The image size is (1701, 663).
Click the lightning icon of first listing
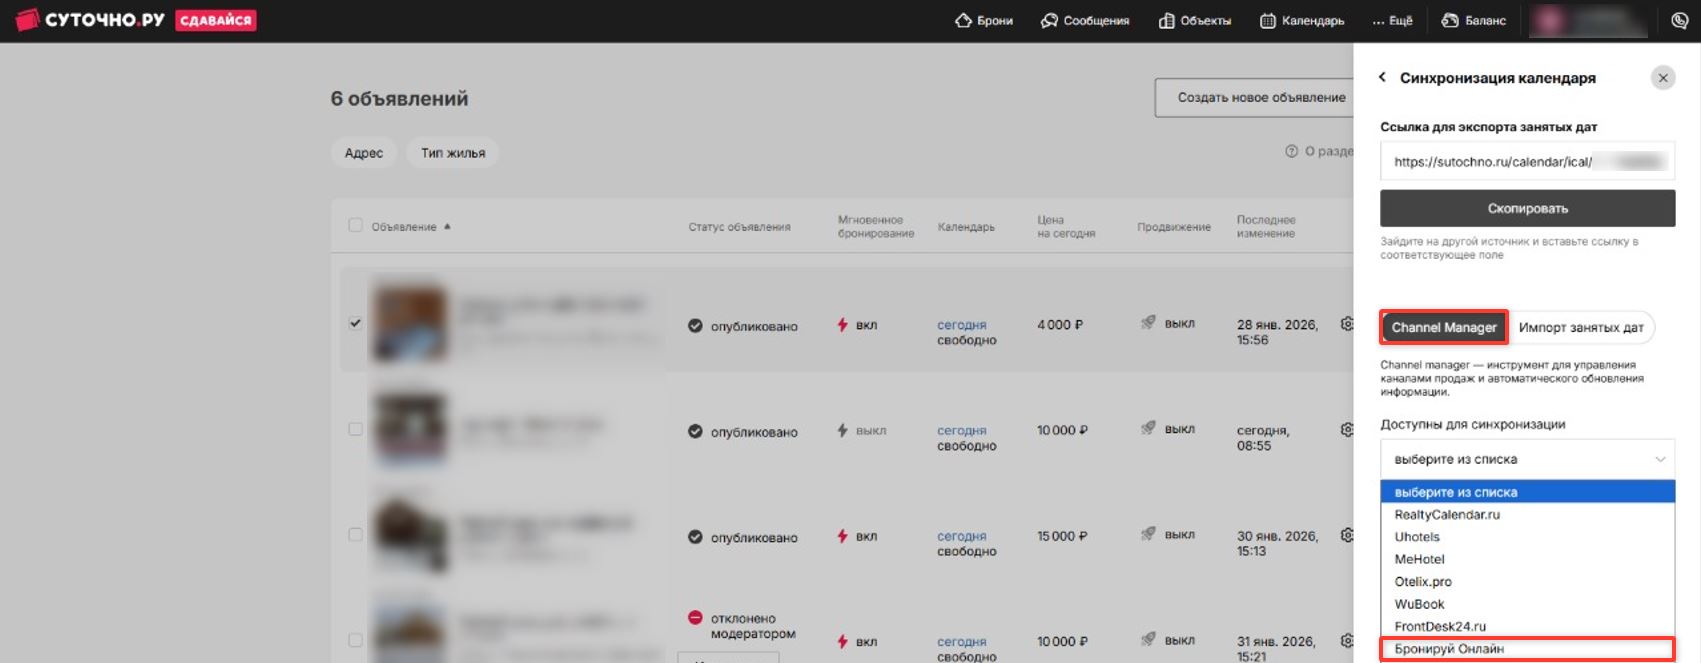[x=843, y=325]
